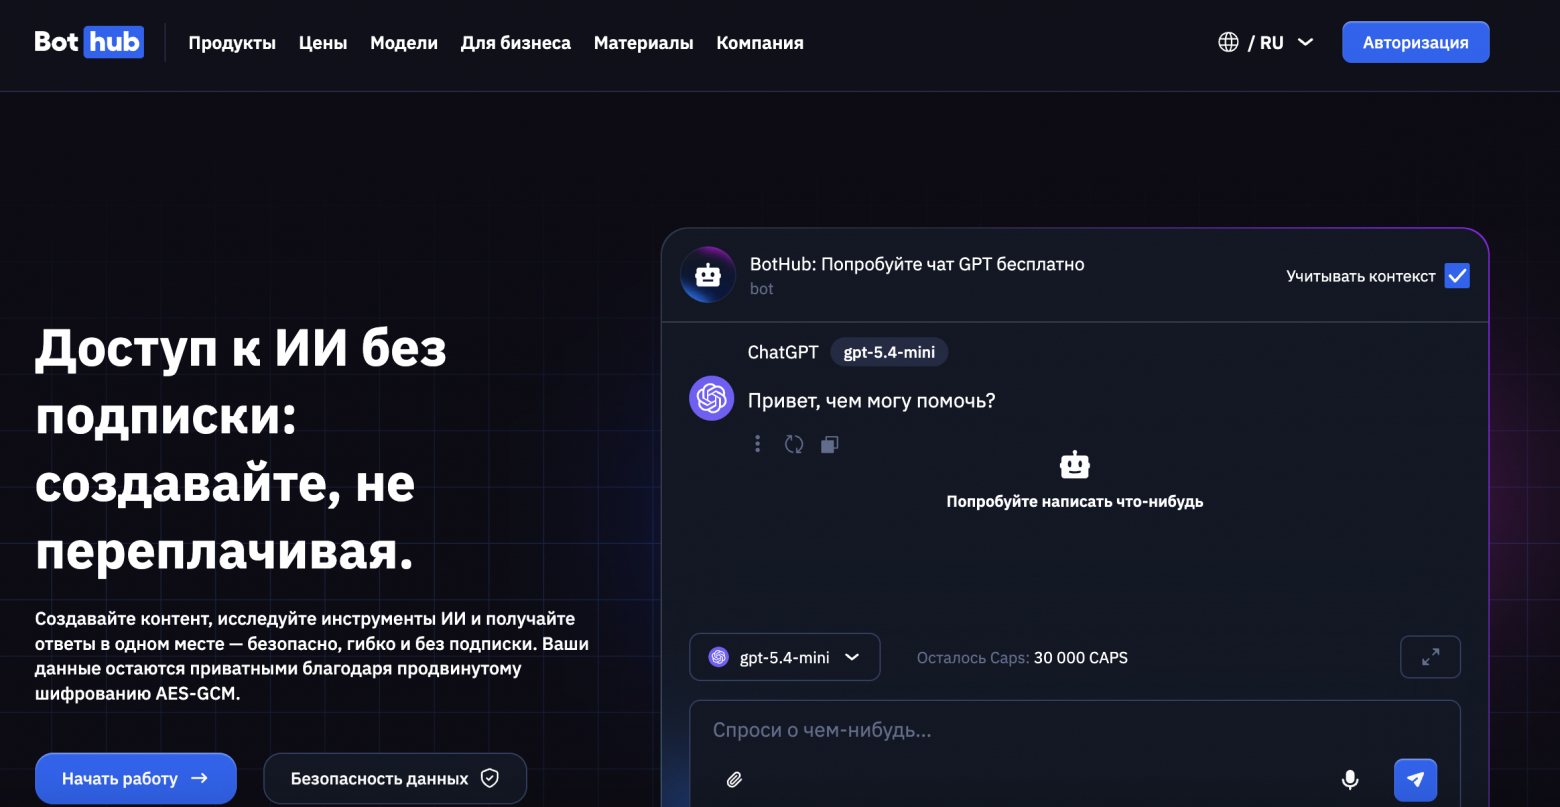Click the "Осталось Caps: 30 000 CAPS" text

(x=1022, y=658)
